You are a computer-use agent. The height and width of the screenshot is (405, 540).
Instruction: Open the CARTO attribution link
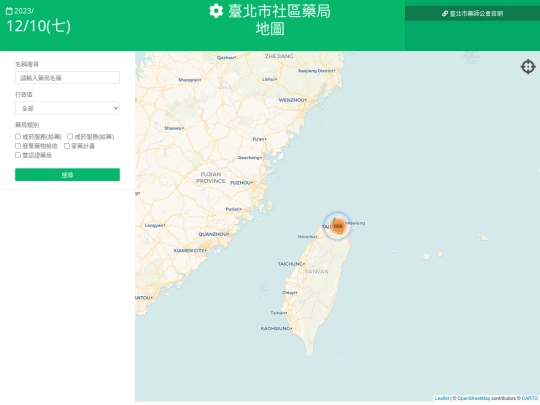[530, 398]
